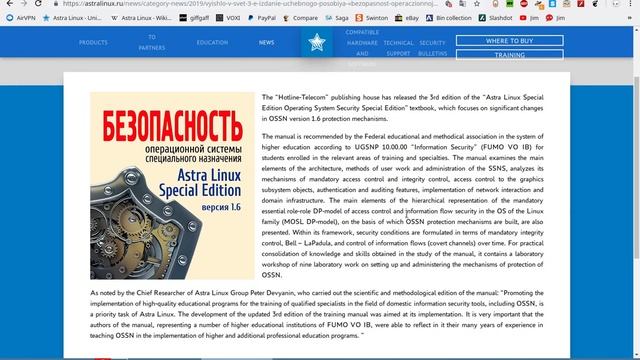Click the words "Hotline-Telecom" in the article
Image resolution: width=640 pixels, height=360 pixels.
tap(302, 98)
